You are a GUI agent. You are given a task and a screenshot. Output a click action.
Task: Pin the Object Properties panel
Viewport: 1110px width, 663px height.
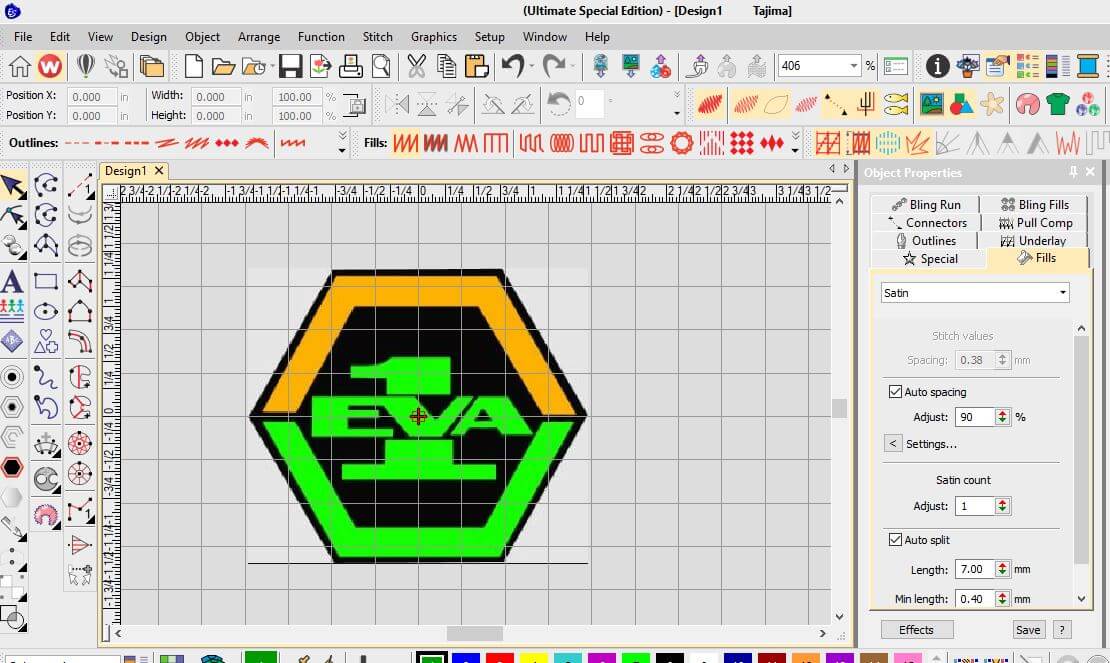tap(1073, 172)
